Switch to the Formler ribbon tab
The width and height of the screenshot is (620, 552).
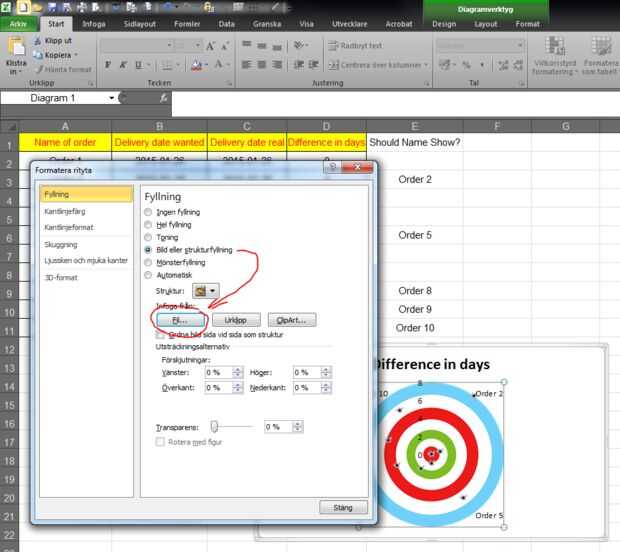tap(187, 24)
